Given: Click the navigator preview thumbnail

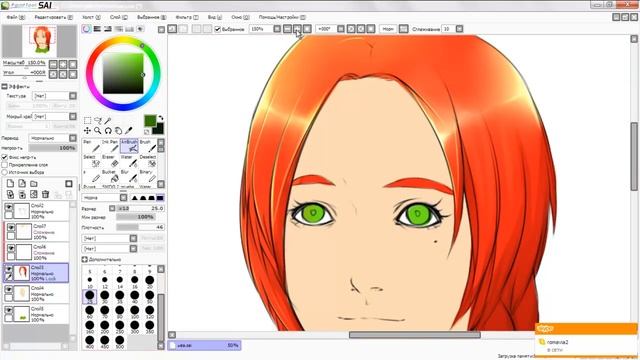Looking at the screenshot, I should (x=40, y=41).
